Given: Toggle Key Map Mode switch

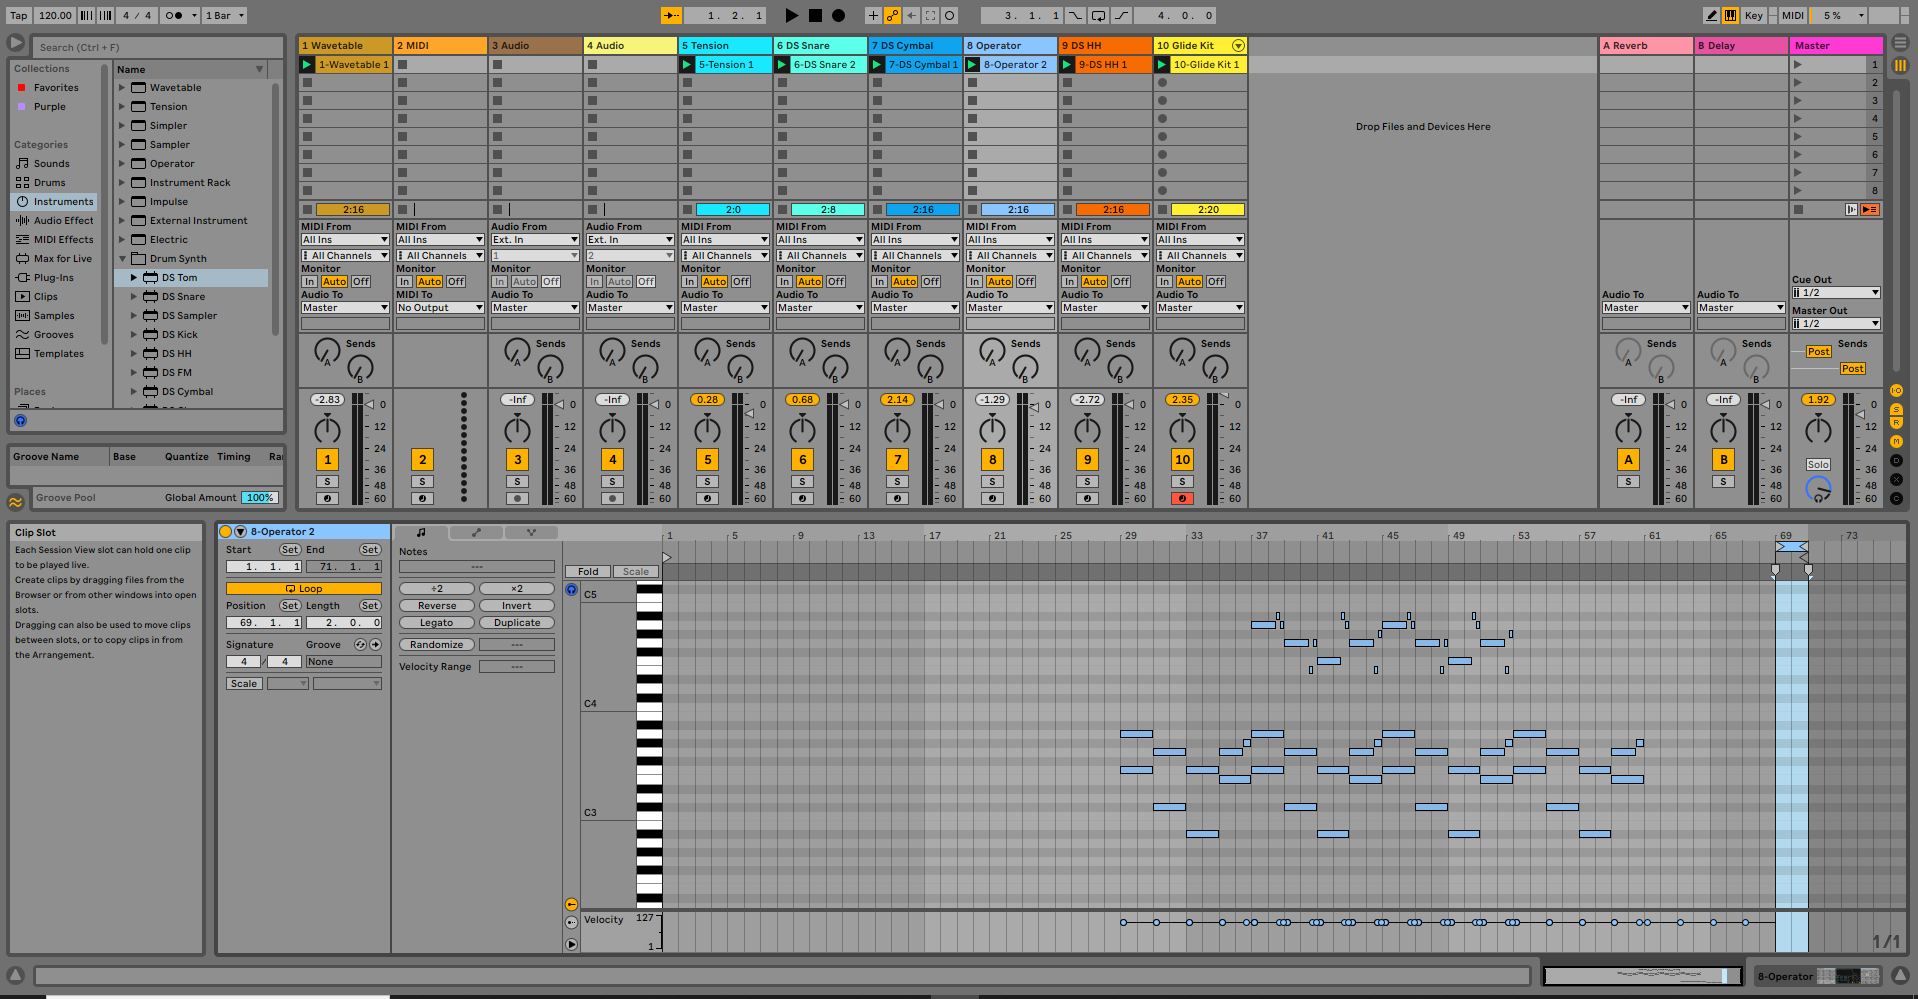Looking at the screenshot, I should (x=1753, y=15).
